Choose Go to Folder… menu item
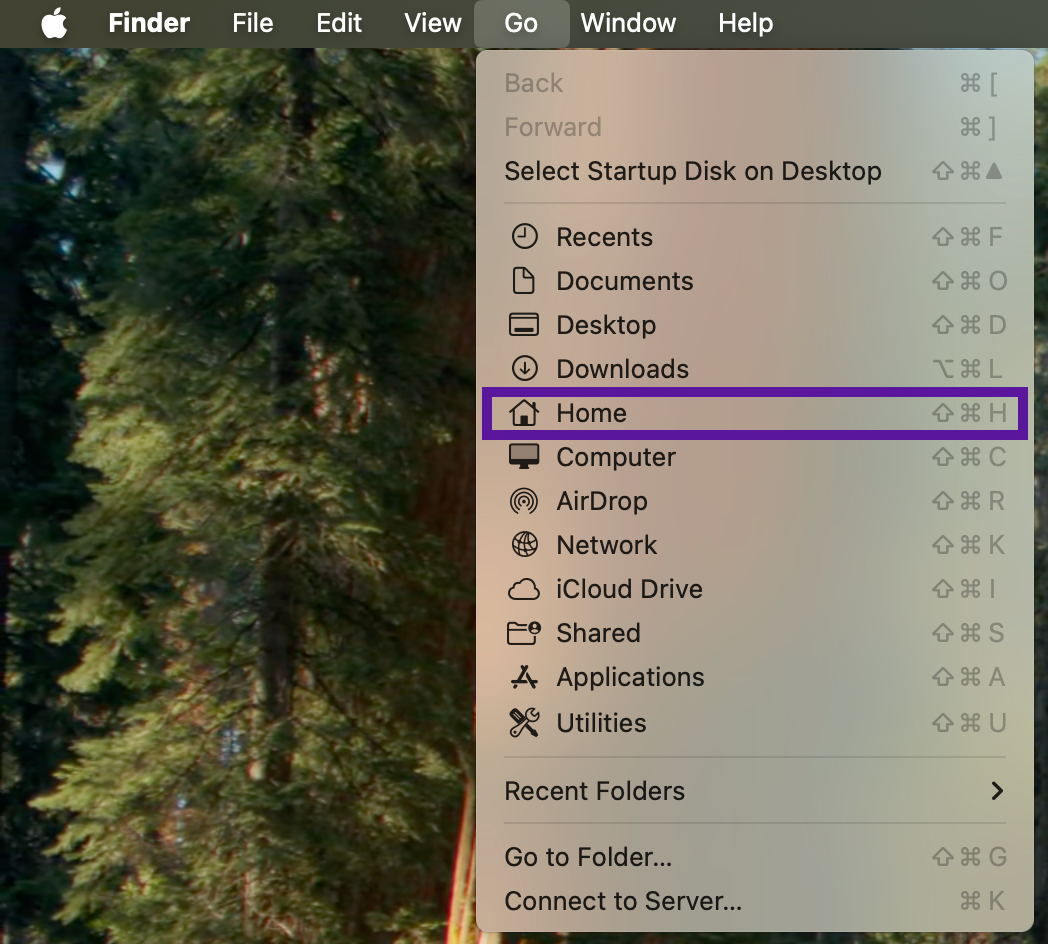 coord(588,857)
